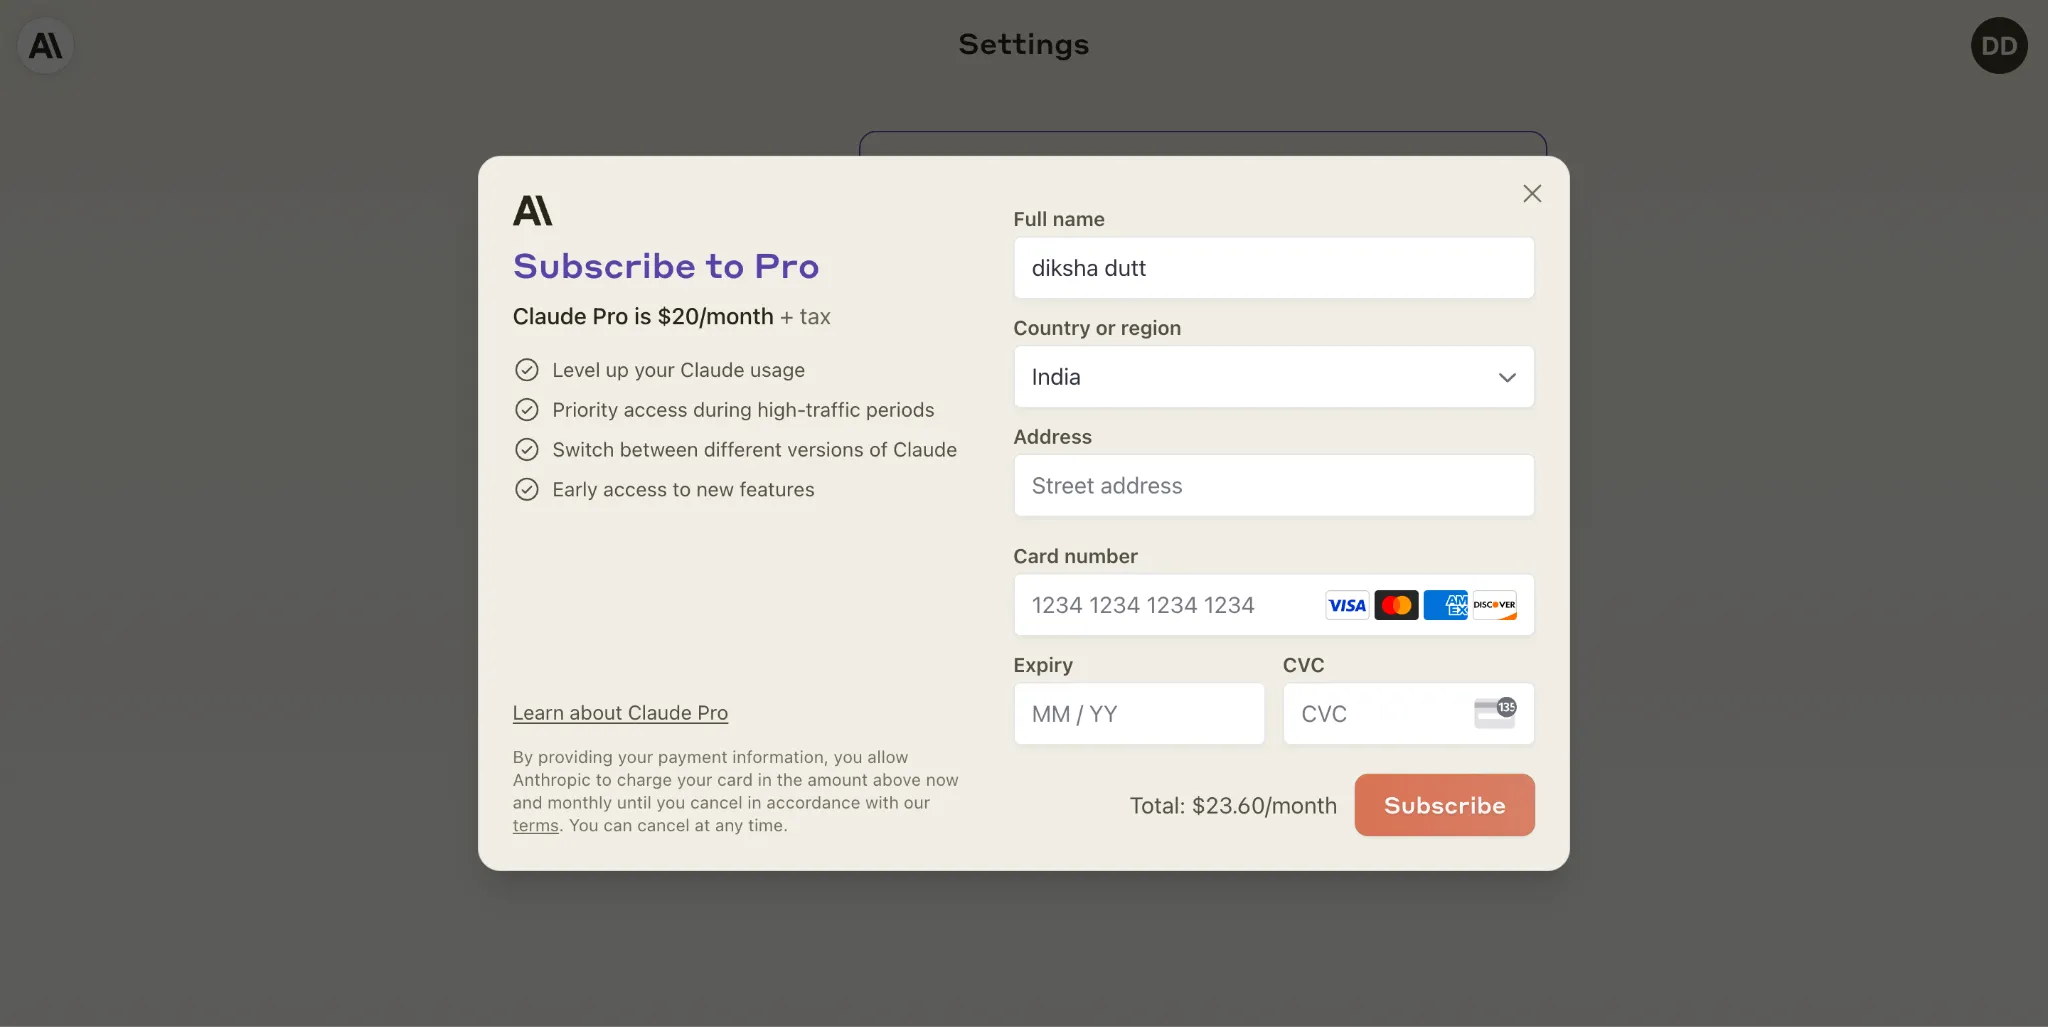This screenshot has width=2048, height=1027.
Task: Focus the Full name field
Action: click(x=1273, y=268)
